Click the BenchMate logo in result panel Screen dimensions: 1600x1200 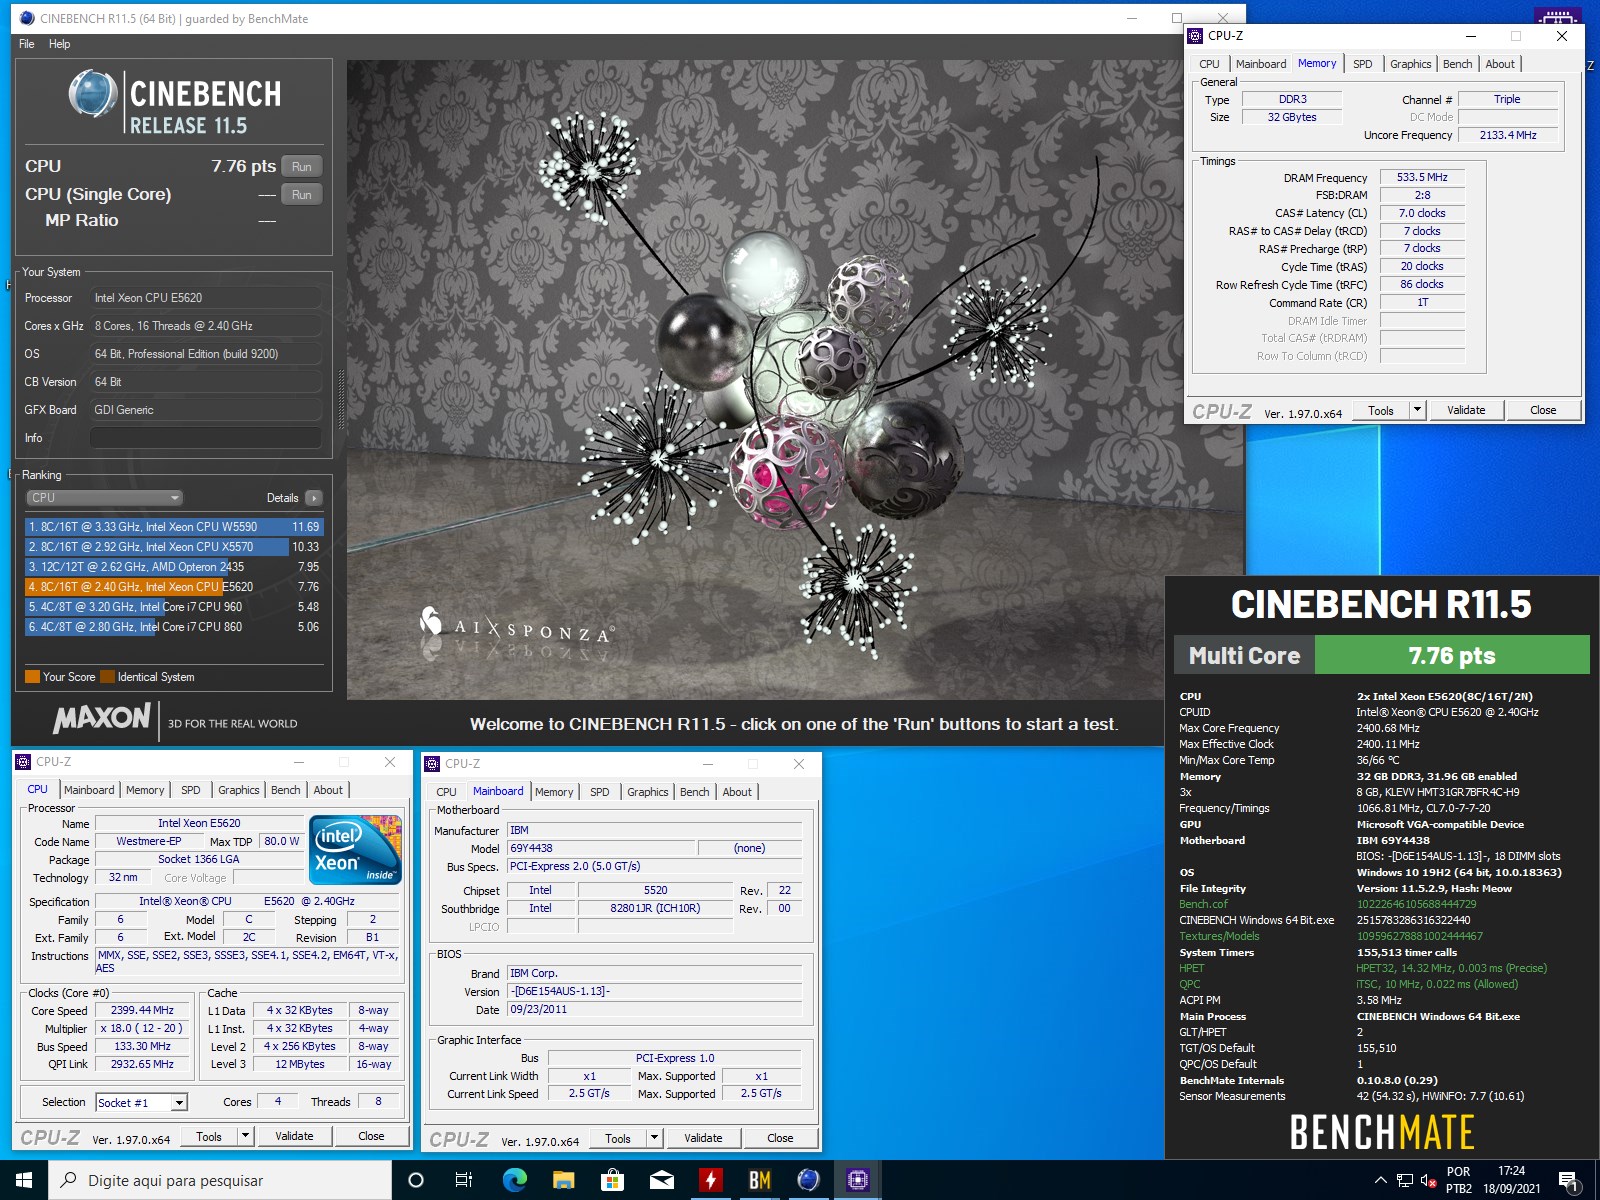coord(1382,1132)
